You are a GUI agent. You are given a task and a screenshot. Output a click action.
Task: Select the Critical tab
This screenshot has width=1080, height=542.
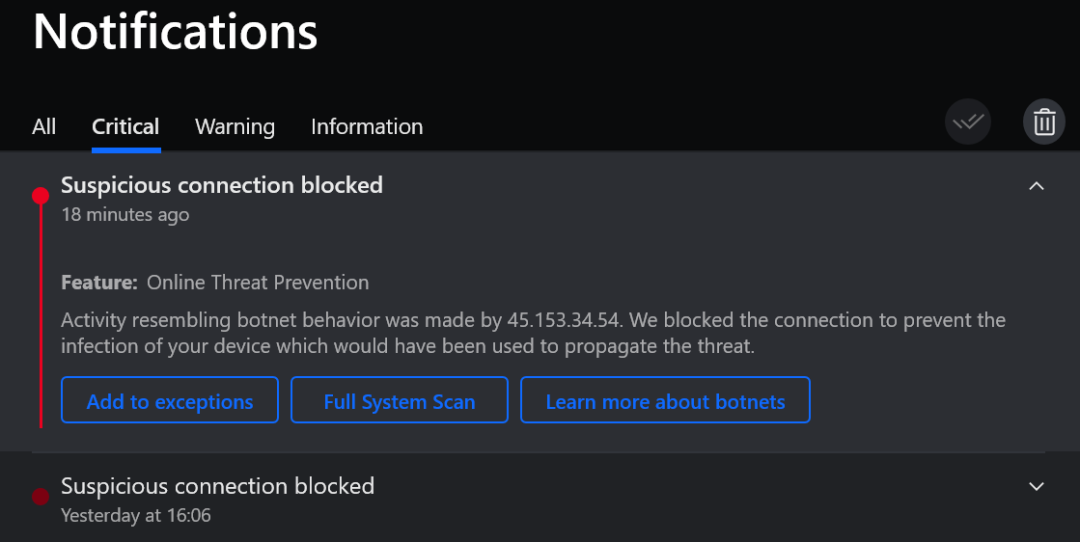click(125, 127)
